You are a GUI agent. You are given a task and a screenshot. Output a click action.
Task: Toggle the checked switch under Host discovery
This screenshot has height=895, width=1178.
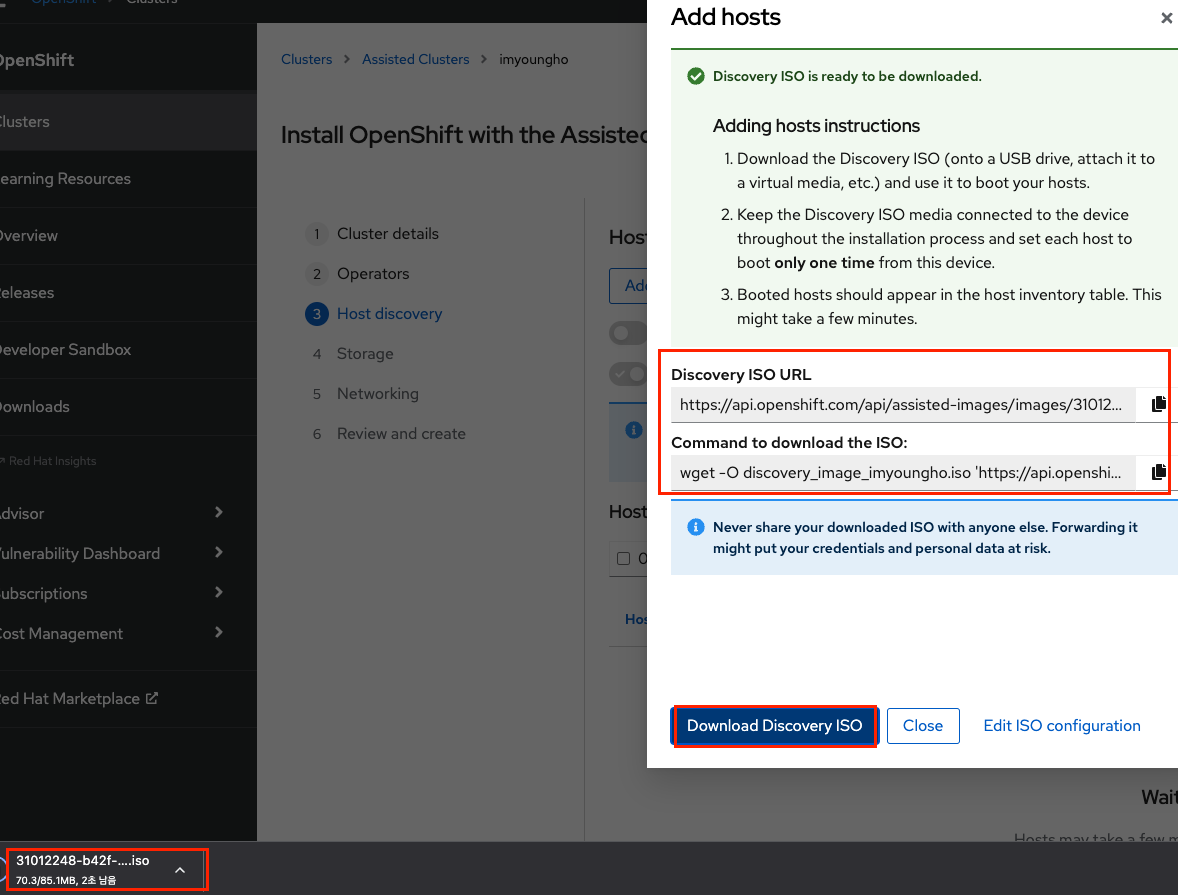point(628,373)
